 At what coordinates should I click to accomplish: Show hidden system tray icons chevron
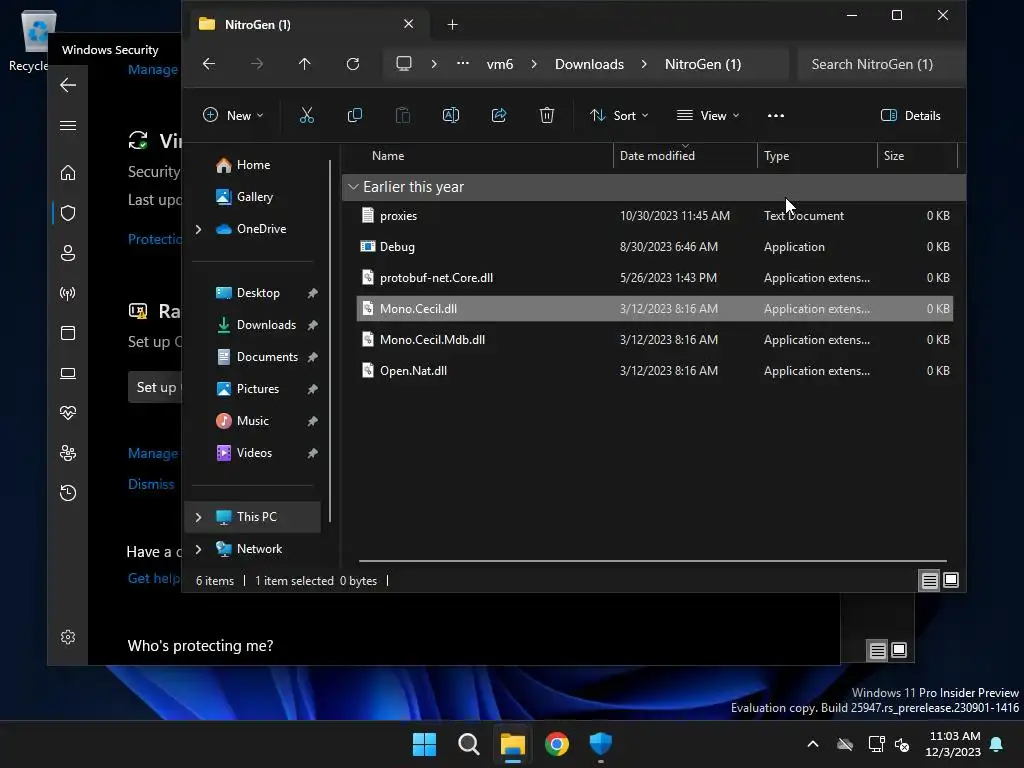(813, 744)
